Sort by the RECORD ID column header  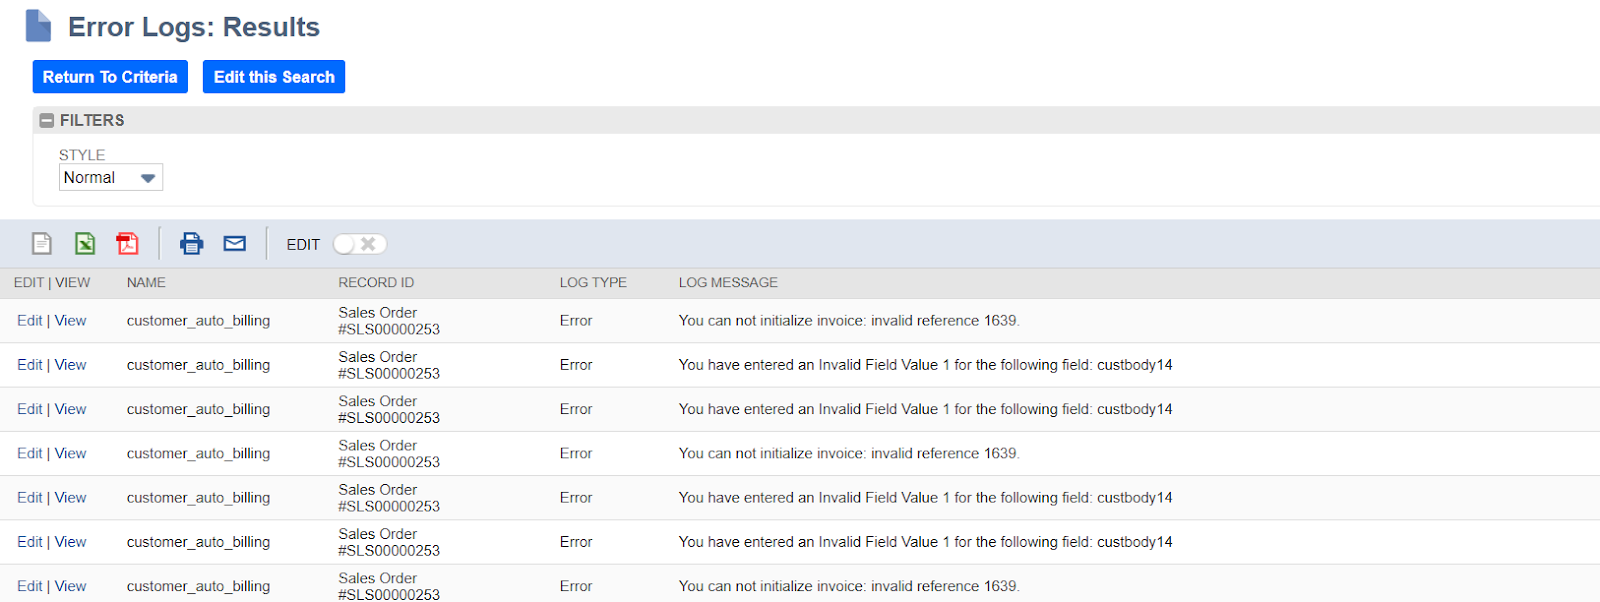[x=376, y=283]
